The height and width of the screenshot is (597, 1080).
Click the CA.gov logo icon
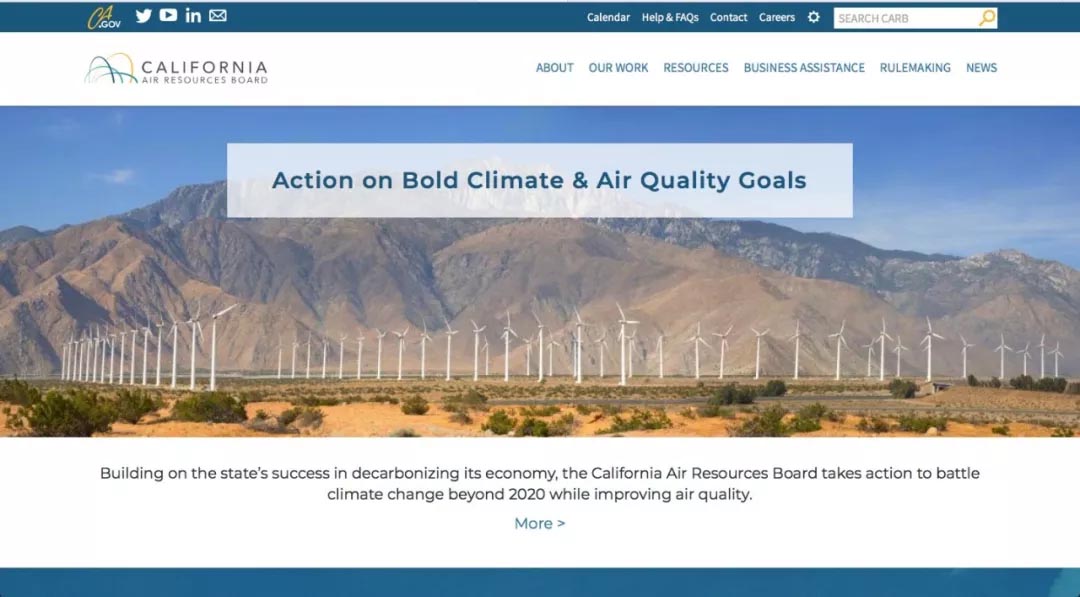(103, 17)
